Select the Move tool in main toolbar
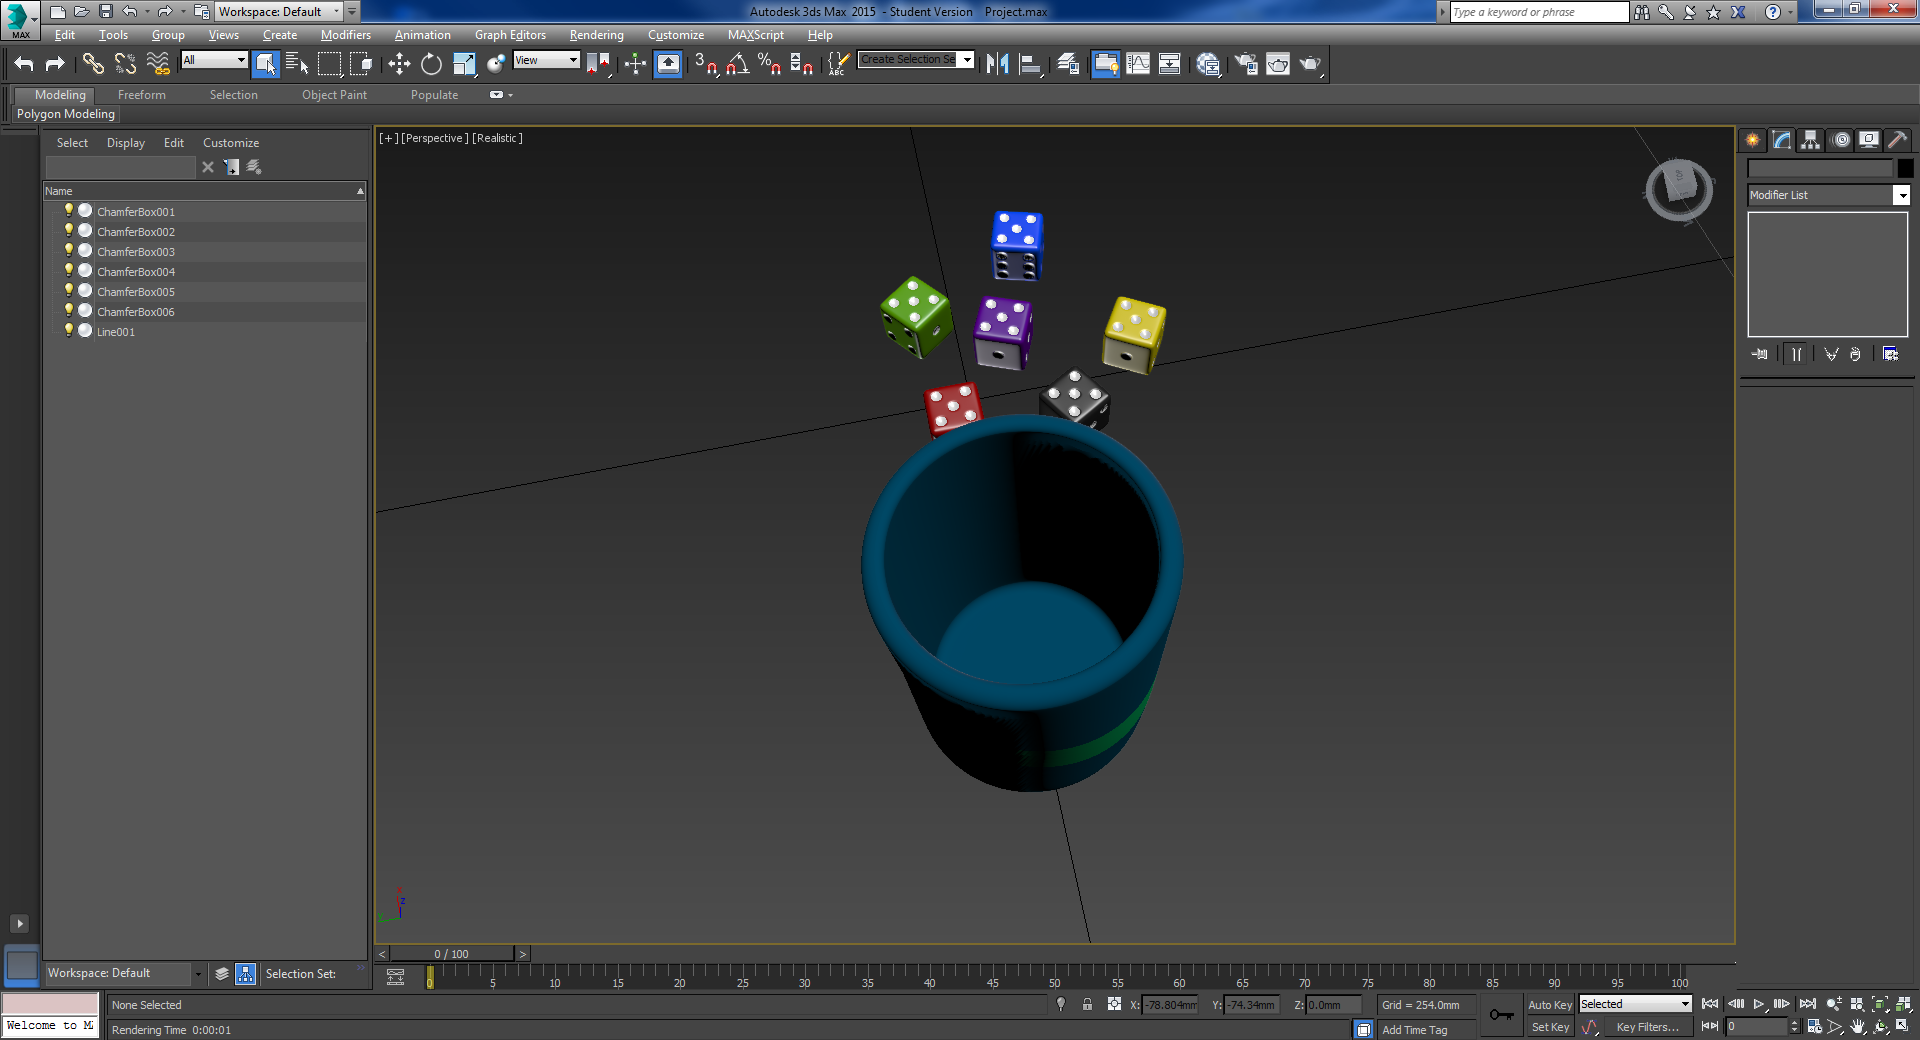 399,64
